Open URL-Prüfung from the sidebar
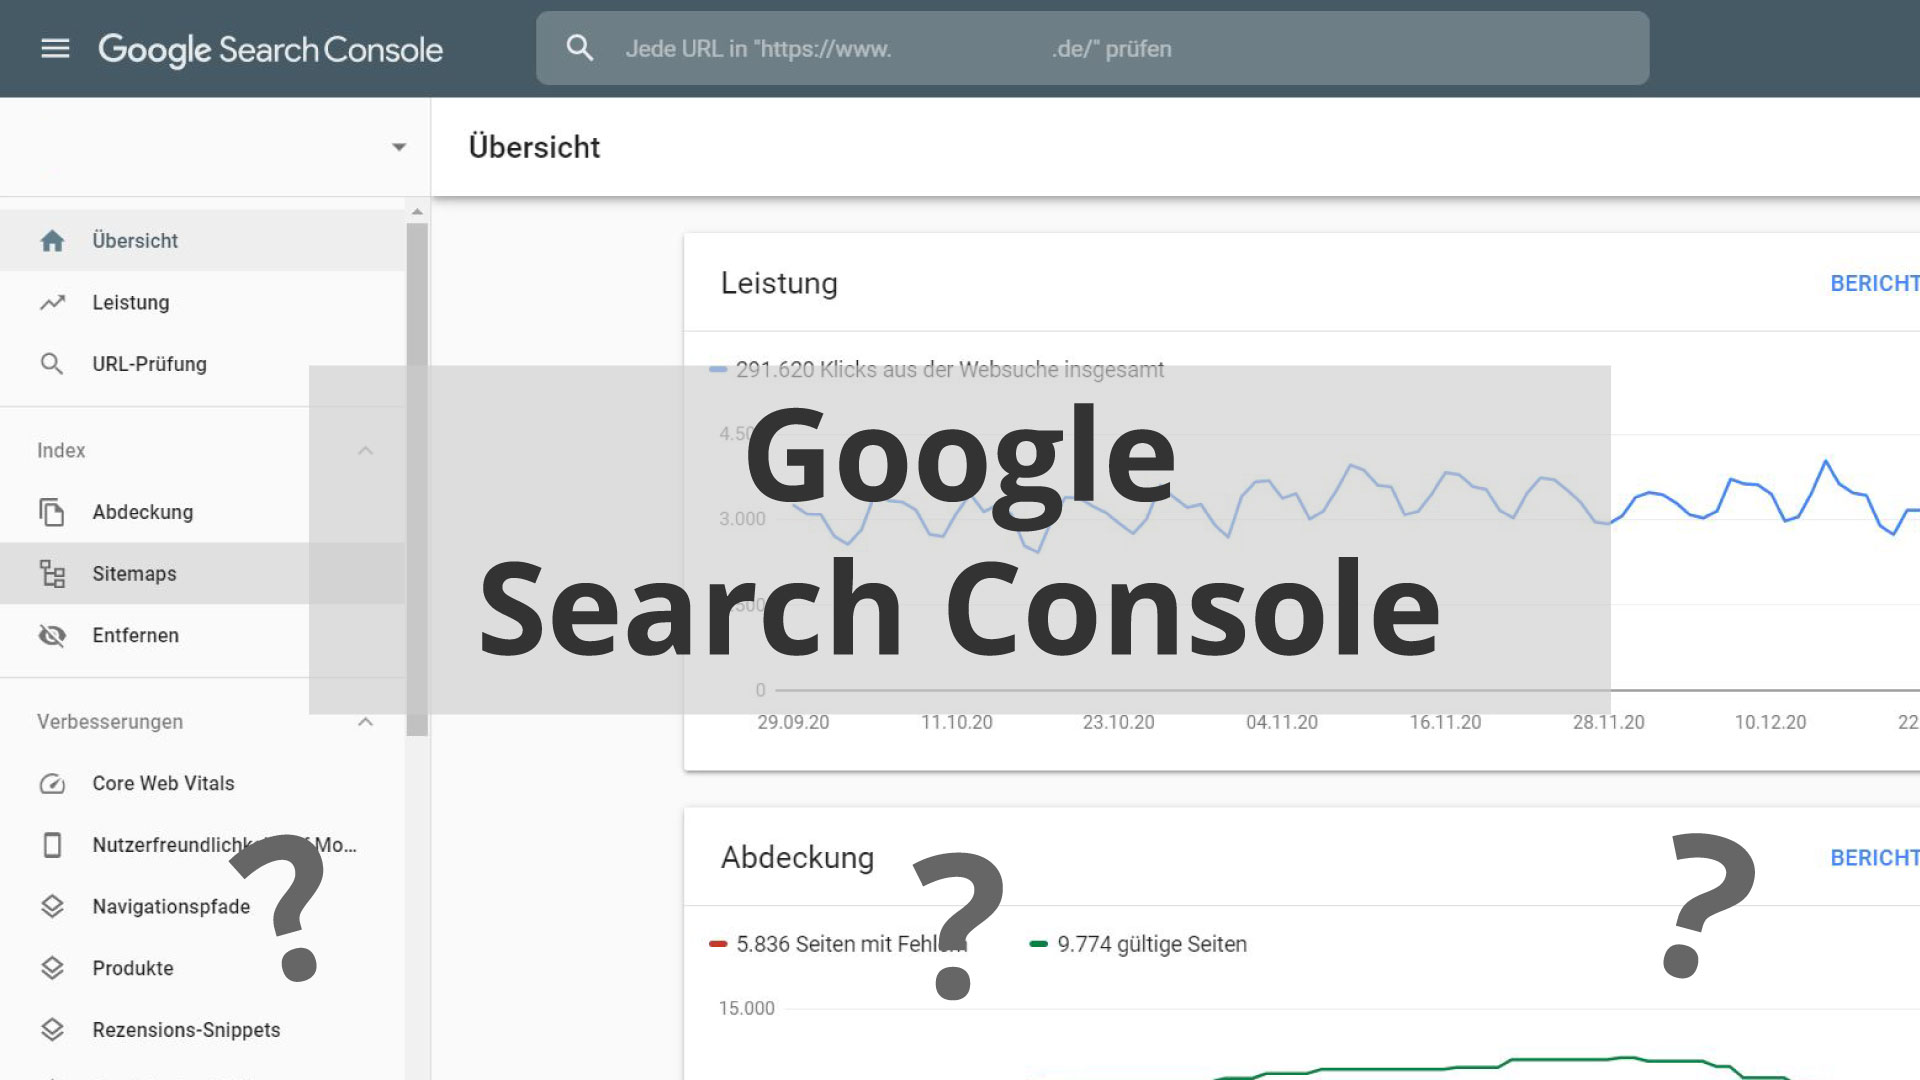The image size is (1920, 1080). coord(202,364)
